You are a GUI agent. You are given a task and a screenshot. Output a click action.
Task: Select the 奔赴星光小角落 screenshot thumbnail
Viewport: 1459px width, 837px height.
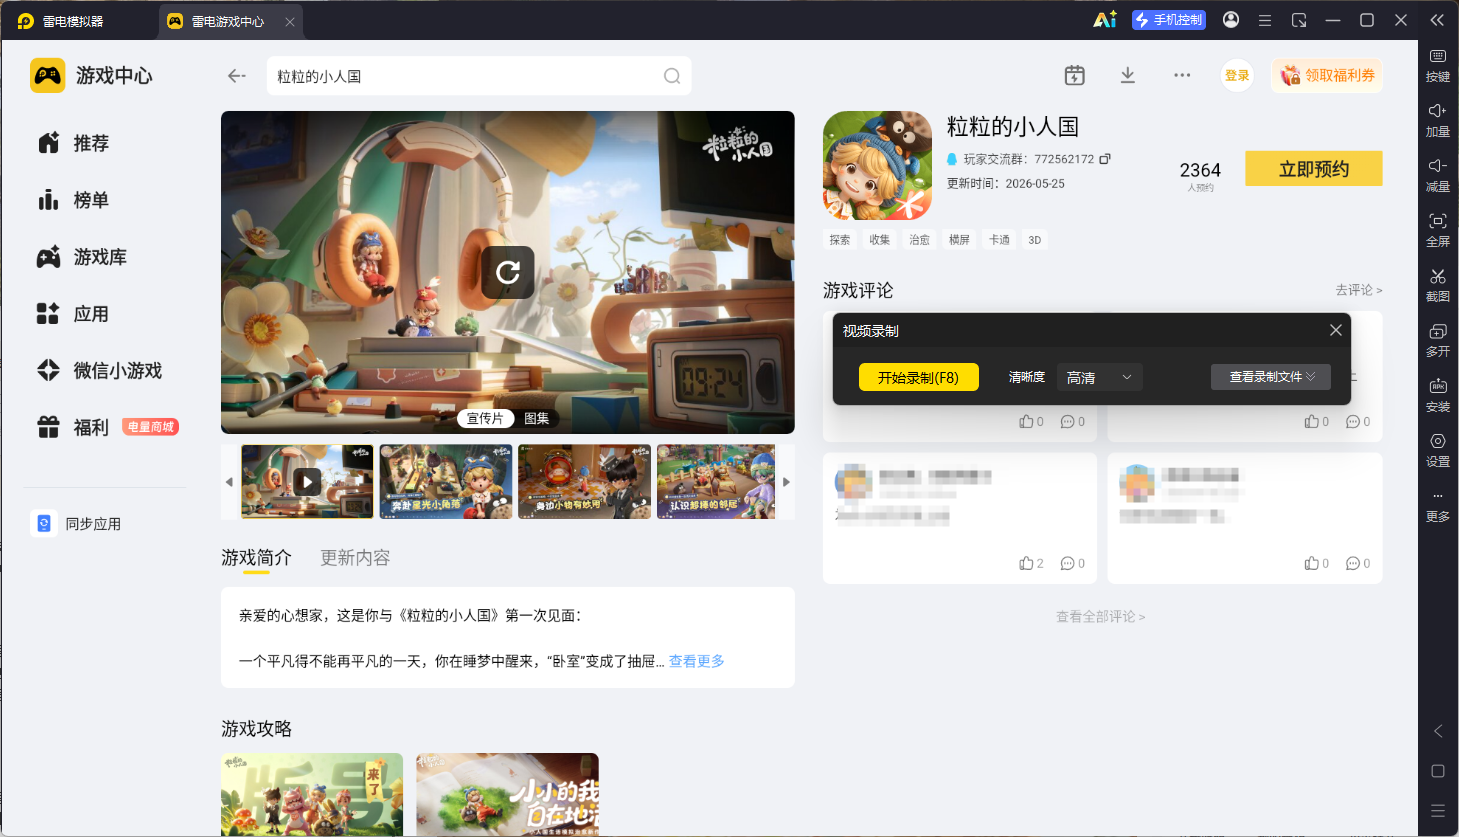(x=446, y=482)
